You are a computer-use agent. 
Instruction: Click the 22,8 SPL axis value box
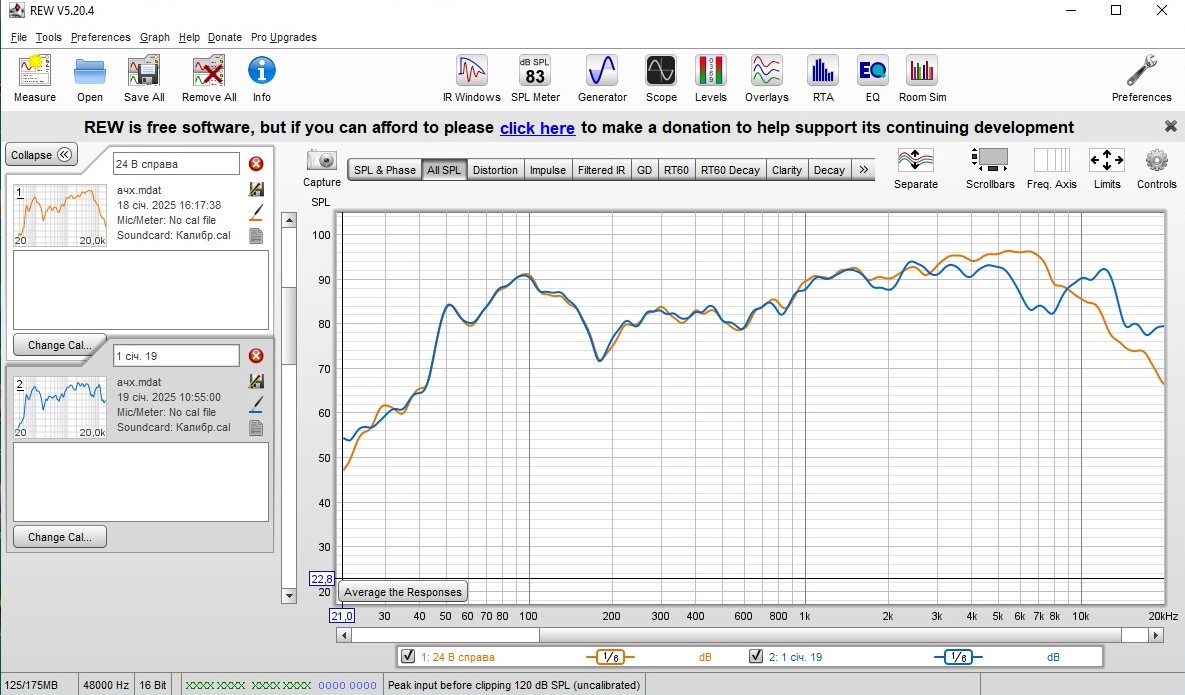point(321,579)
